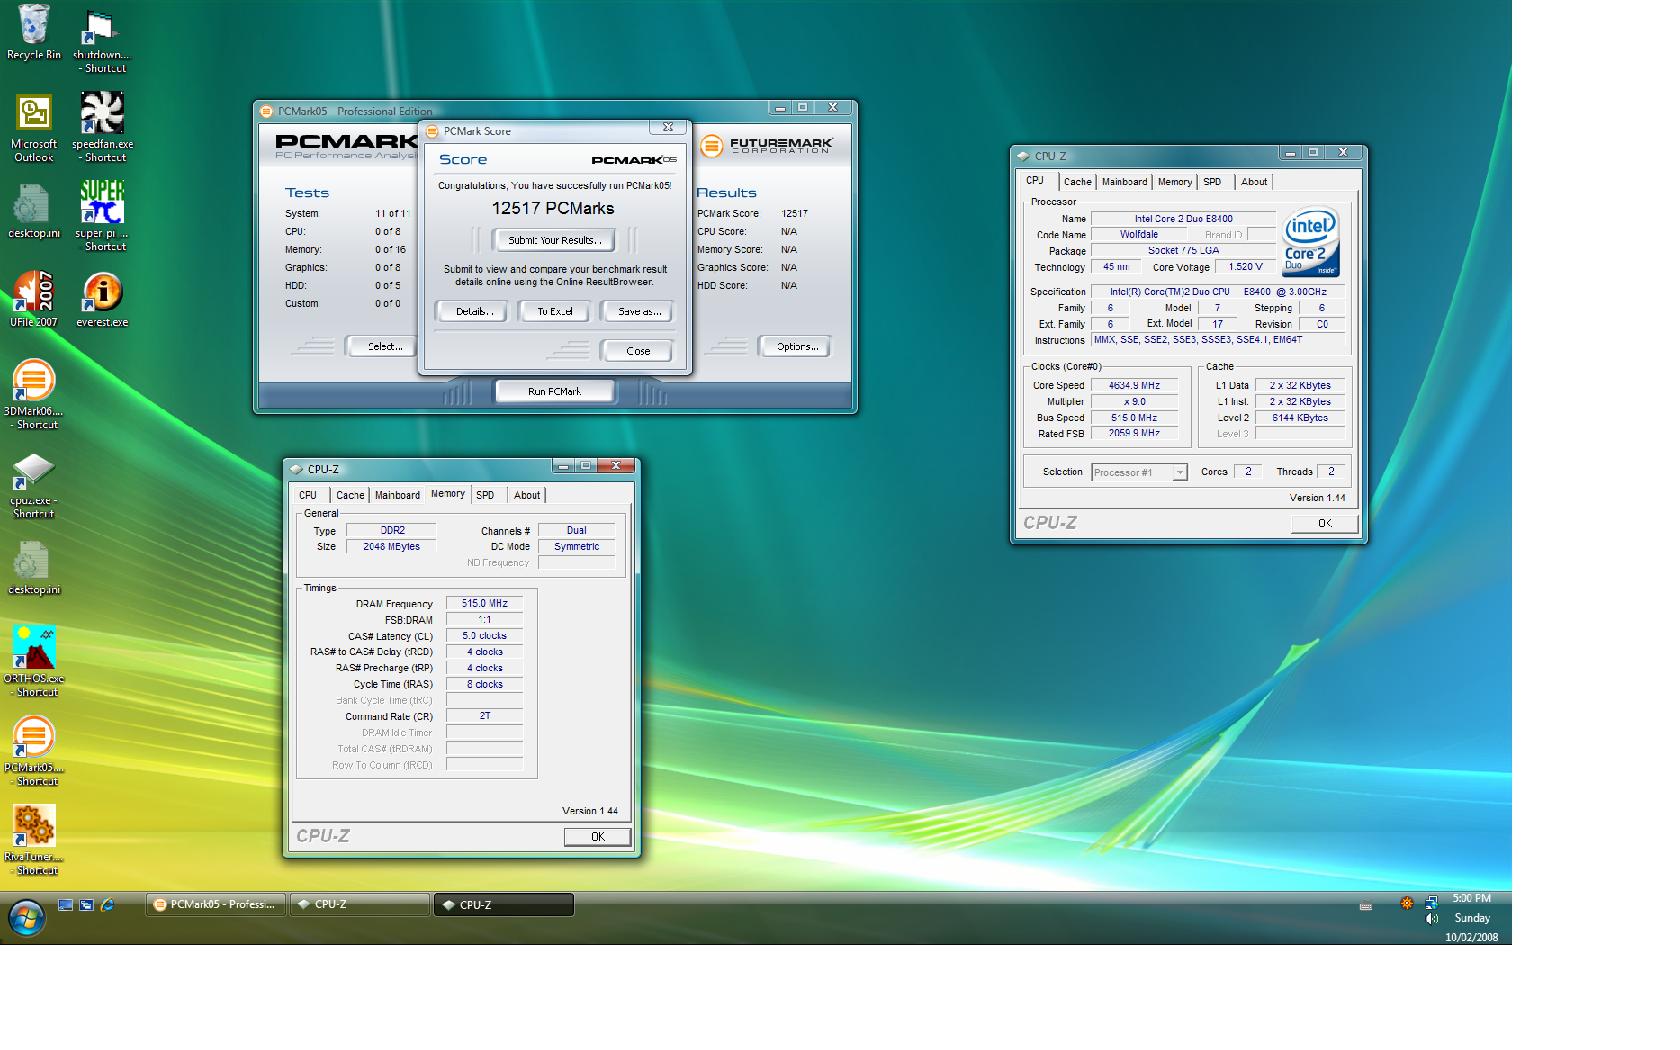The image size is (1680, 1050).
Task: Select Mainboard tab in lower CPU-Z window
Action: click(397, 495)
